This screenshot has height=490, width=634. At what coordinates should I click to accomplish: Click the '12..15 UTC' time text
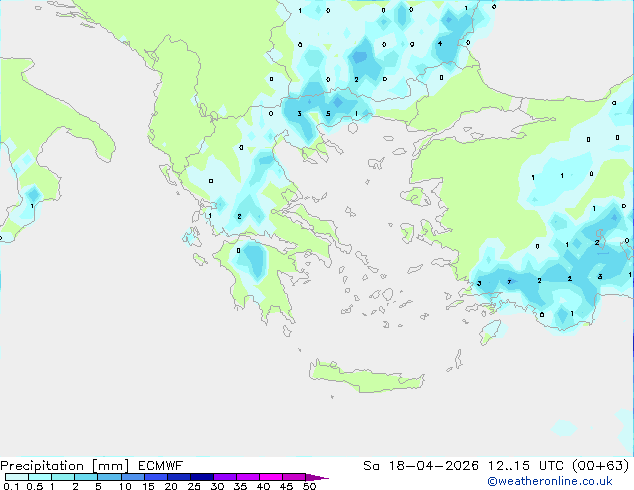tap(526, 466)
